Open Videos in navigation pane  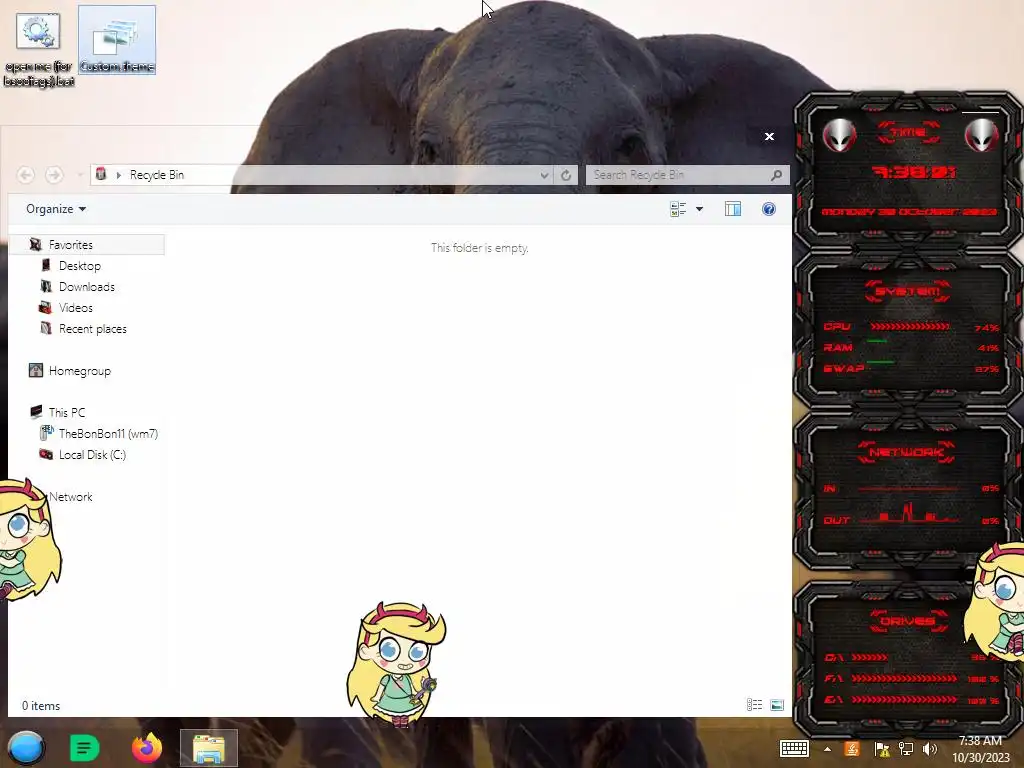point(76,308)
